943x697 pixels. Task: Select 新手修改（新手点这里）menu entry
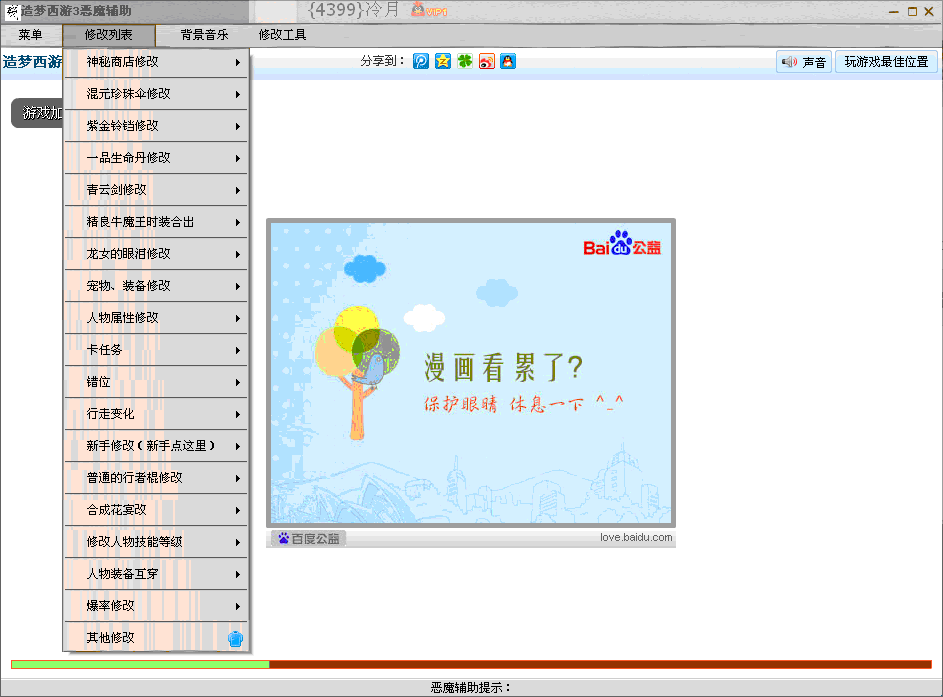[x=150, y=446]
